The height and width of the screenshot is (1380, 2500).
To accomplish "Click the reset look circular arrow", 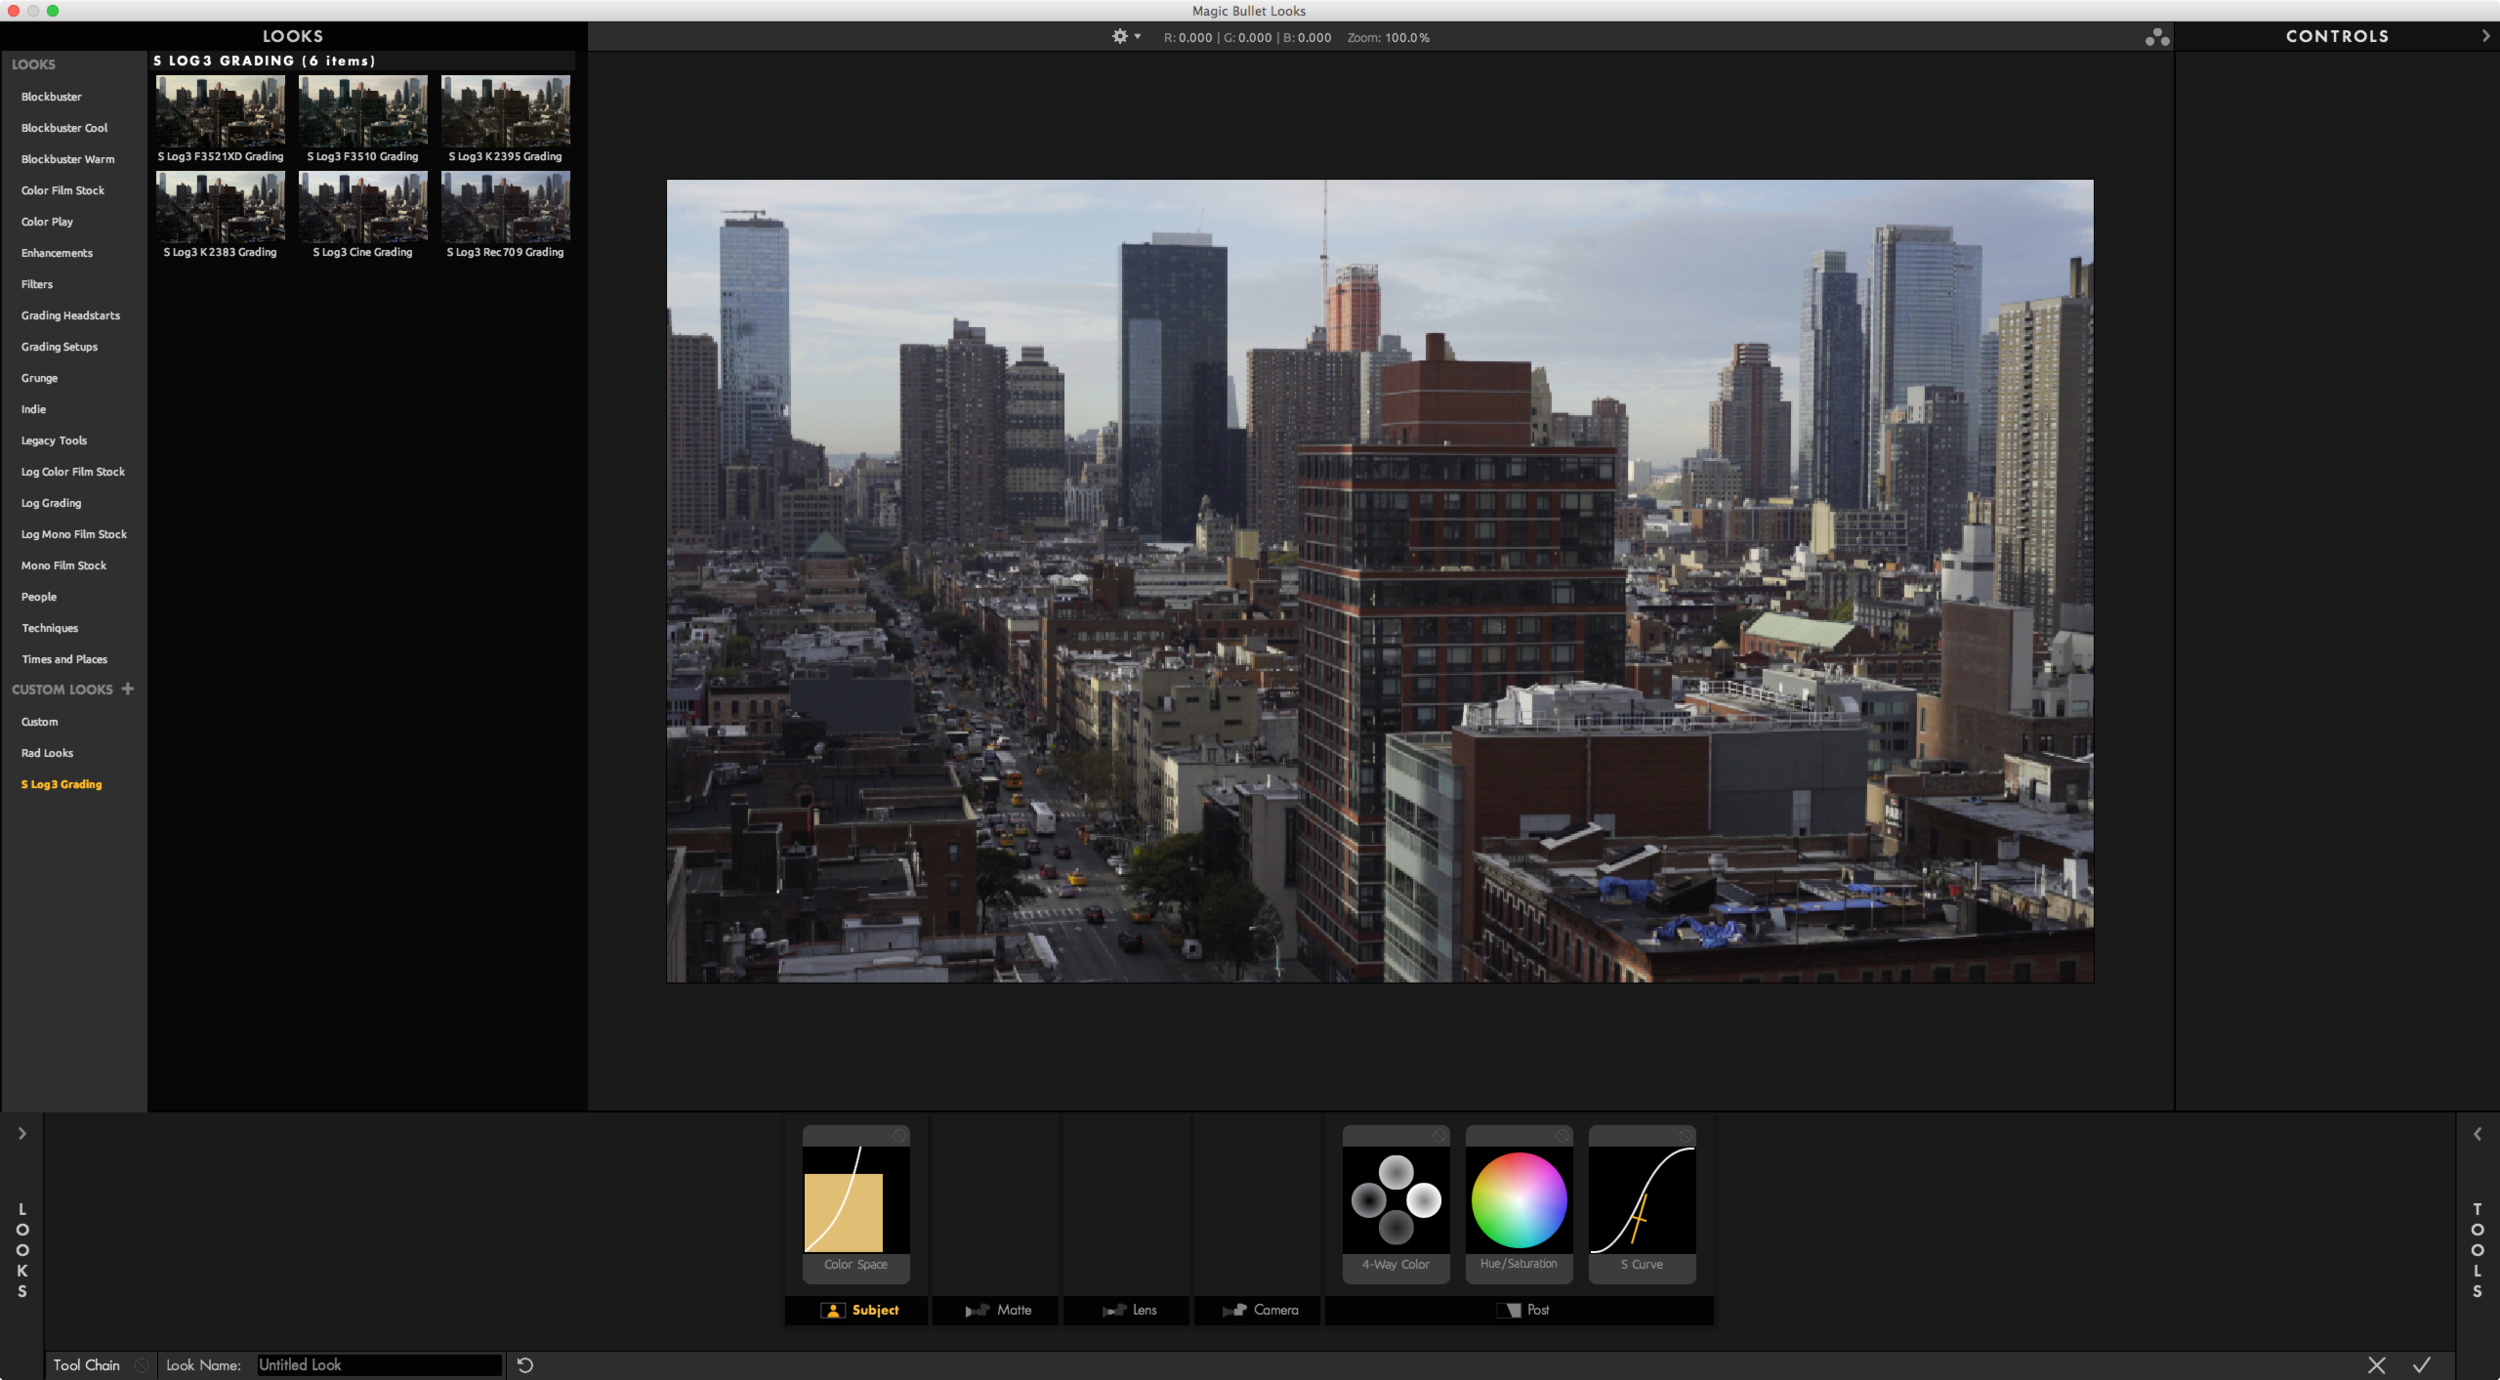I will (525, 1365).
